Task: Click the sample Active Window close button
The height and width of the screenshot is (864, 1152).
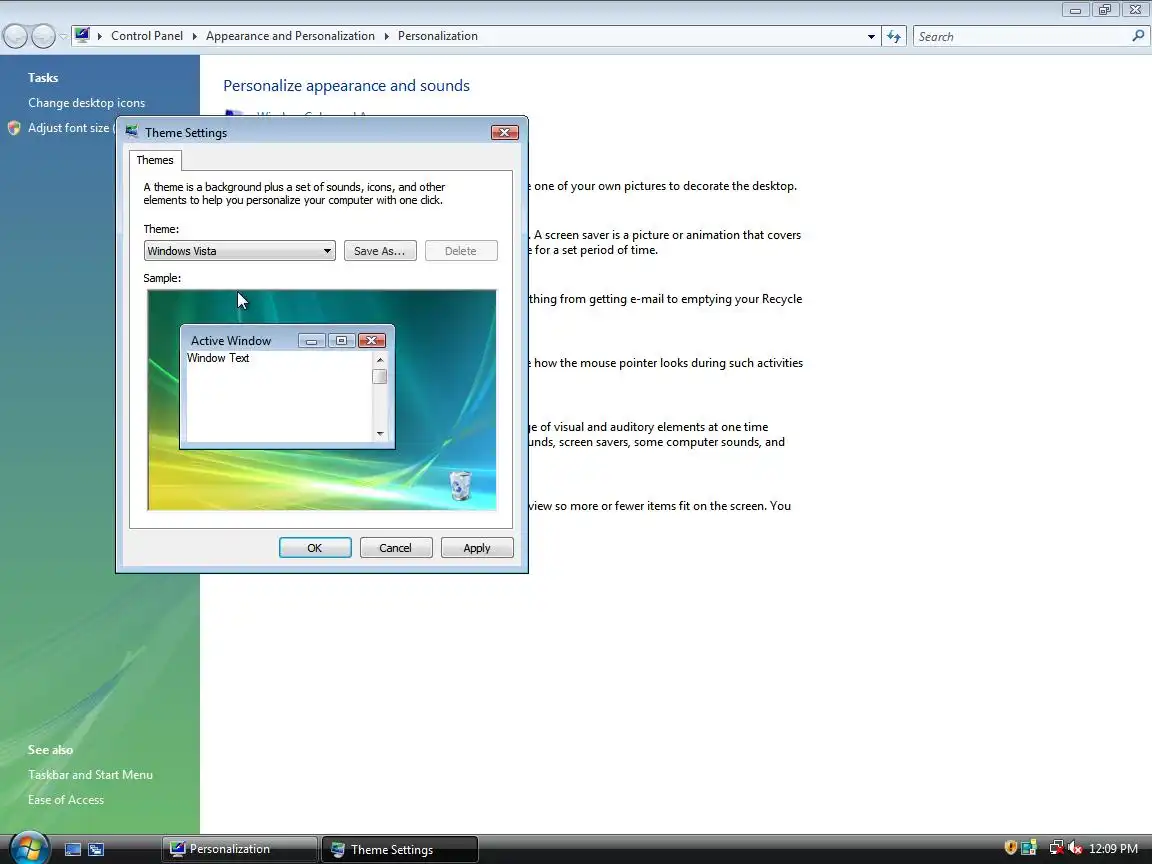Action: [x=372, y=340]
